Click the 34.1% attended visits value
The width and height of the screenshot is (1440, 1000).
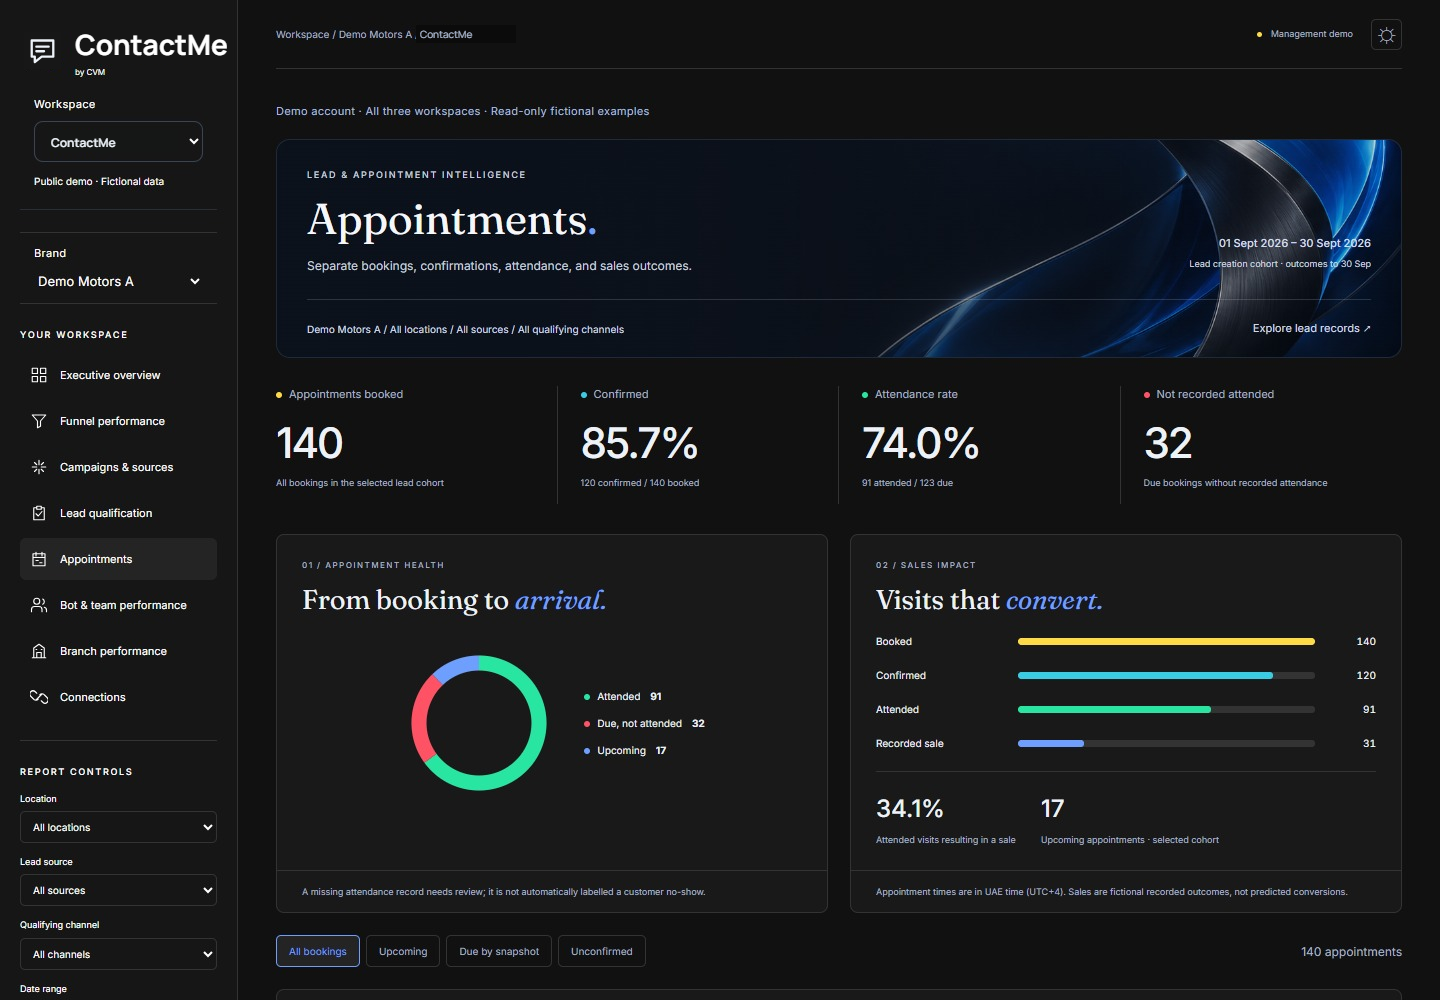[x=910, y=808]
